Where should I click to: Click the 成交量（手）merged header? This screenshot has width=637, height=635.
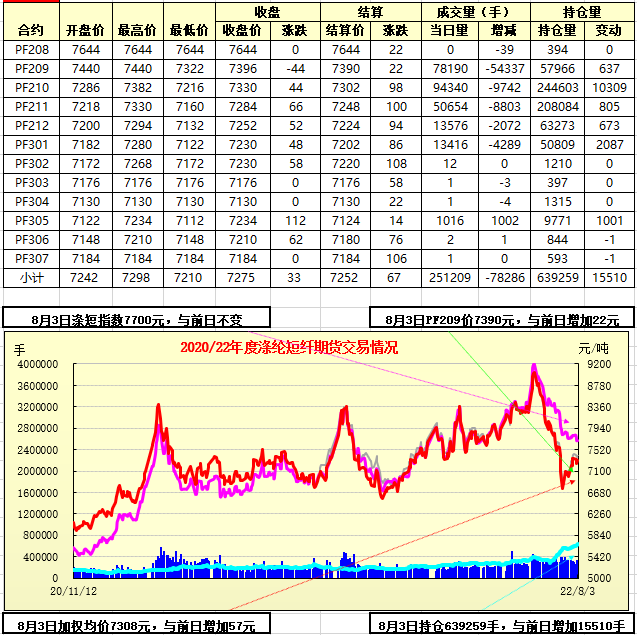pyautogui.click(x=476, y=12)
